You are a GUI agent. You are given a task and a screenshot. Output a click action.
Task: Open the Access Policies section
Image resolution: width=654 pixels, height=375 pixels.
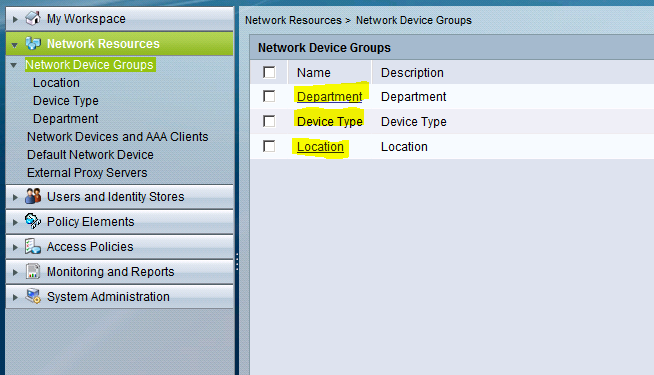point(120,247)
